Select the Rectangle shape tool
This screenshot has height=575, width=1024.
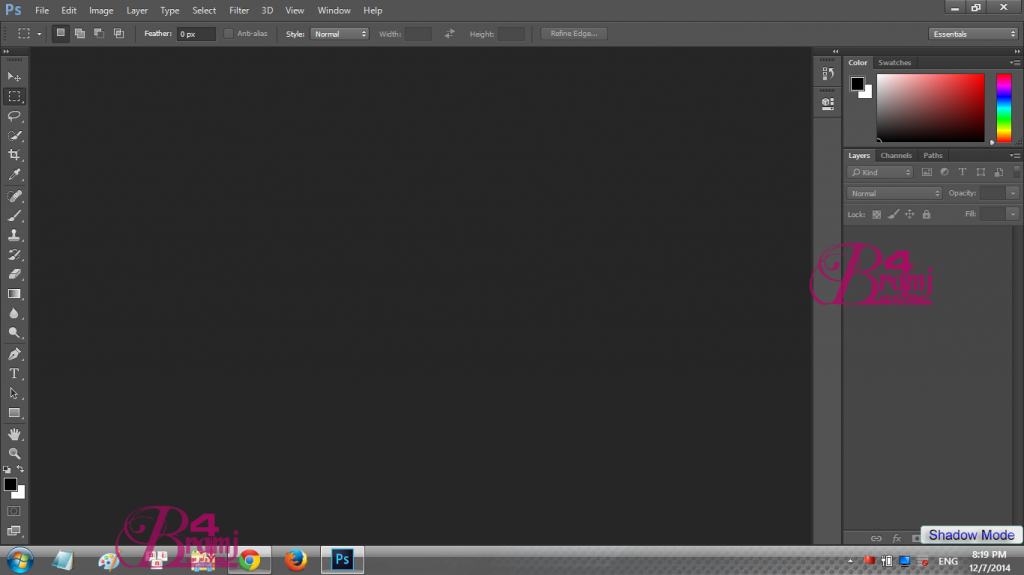coord(14,413)
